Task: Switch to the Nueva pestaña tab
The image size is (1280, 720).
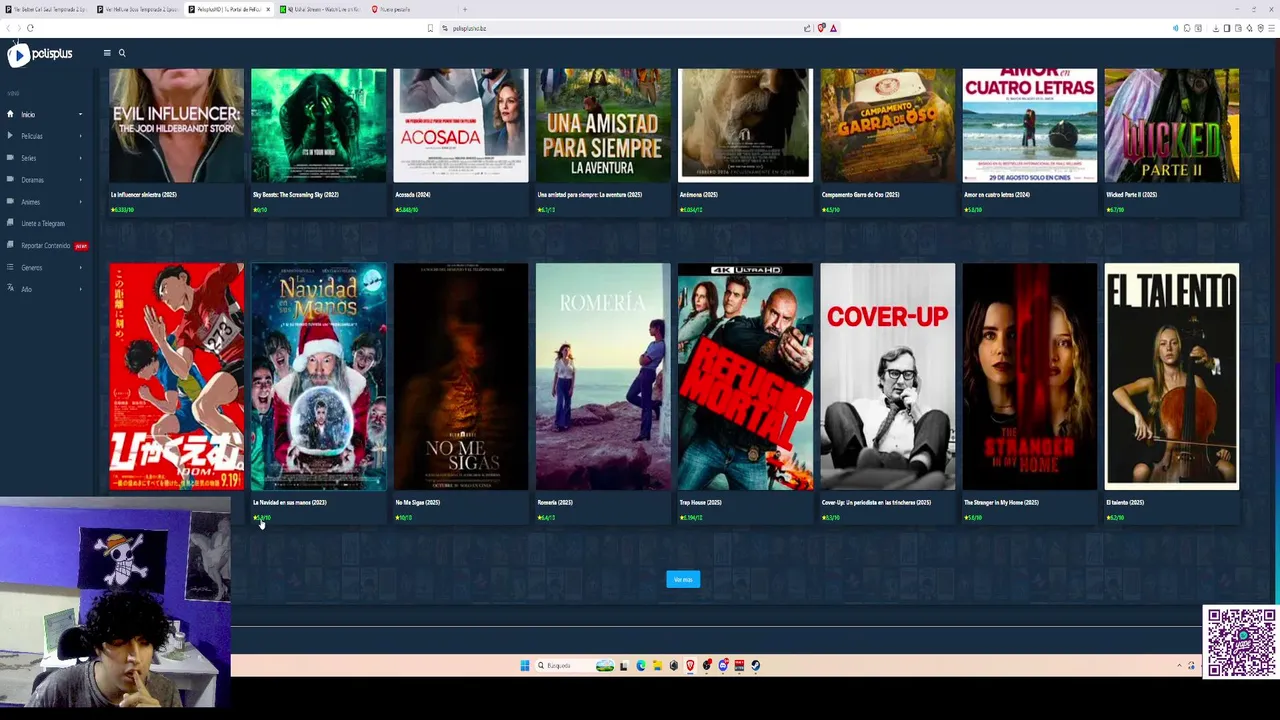Action: click(411, 9)
